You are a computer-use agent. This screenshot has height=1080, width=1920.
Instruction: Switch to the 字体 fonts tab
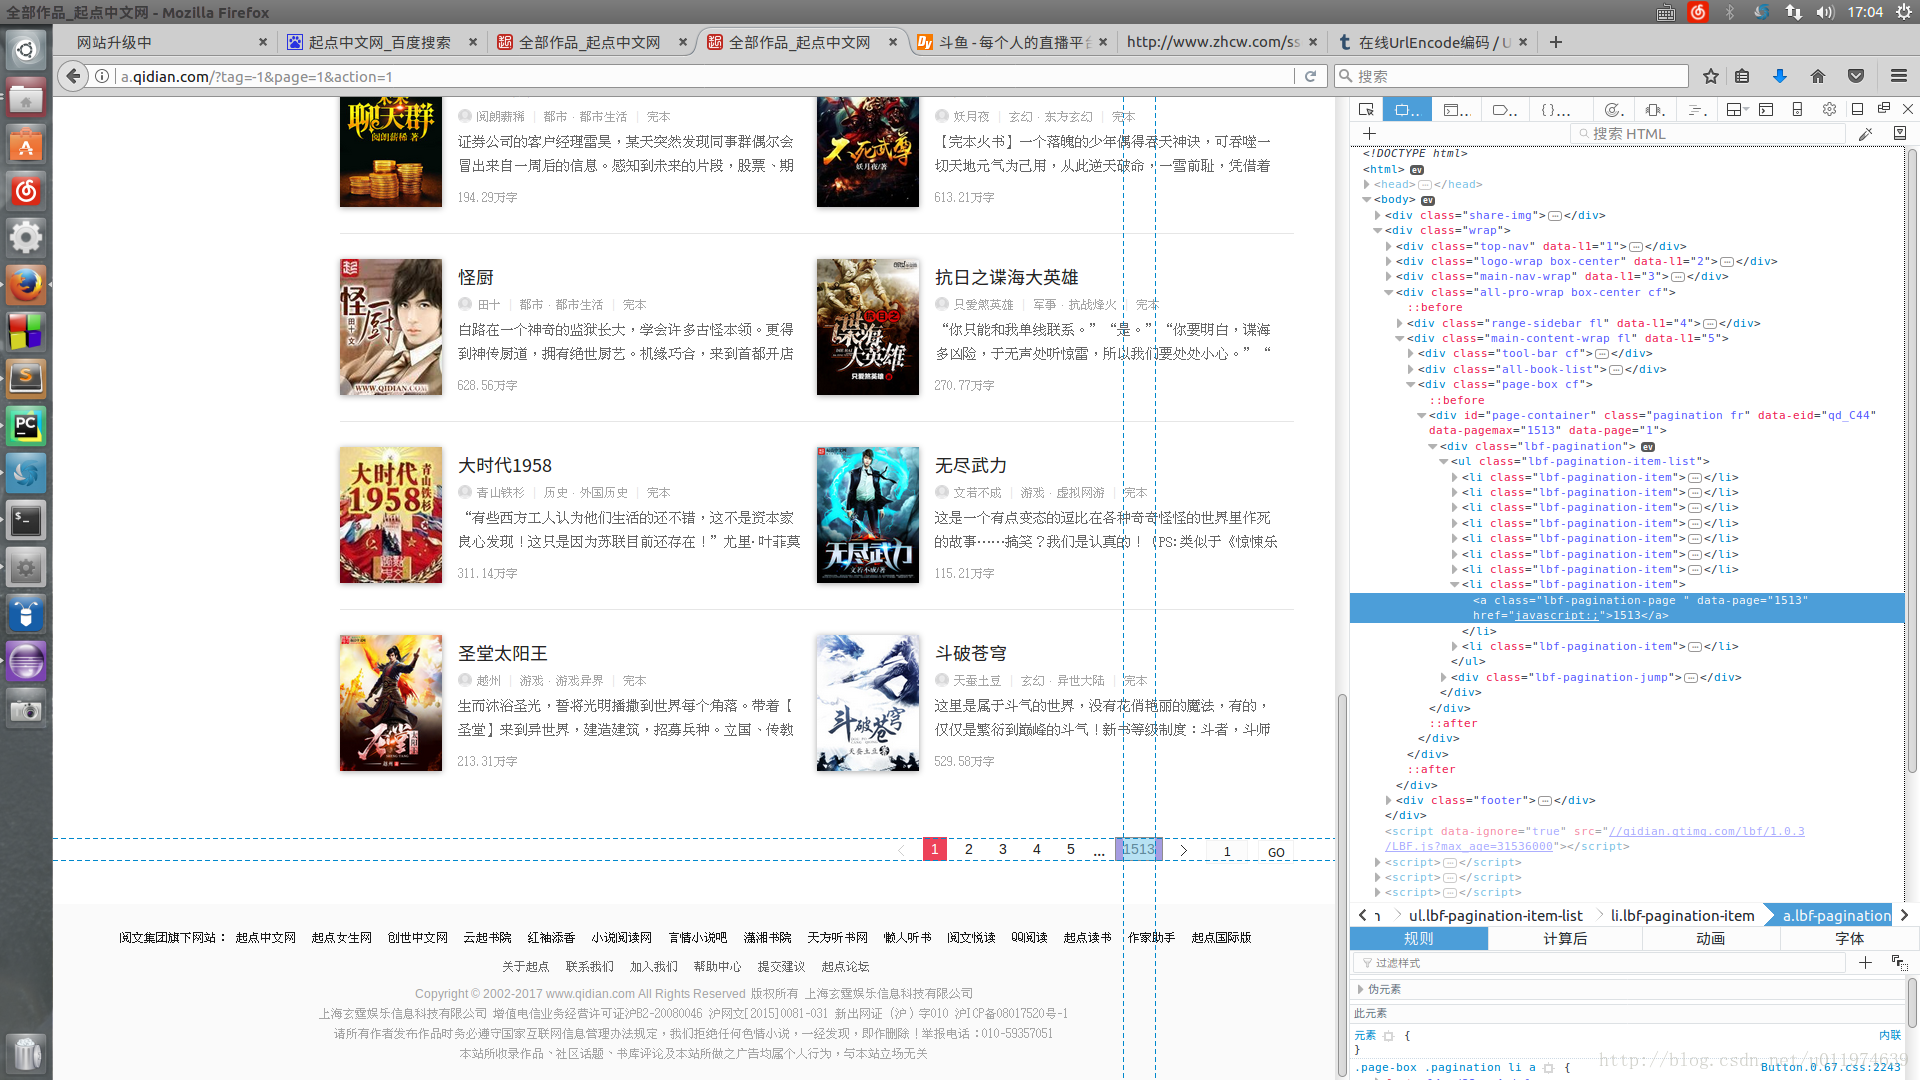[x=1849, y=938]
